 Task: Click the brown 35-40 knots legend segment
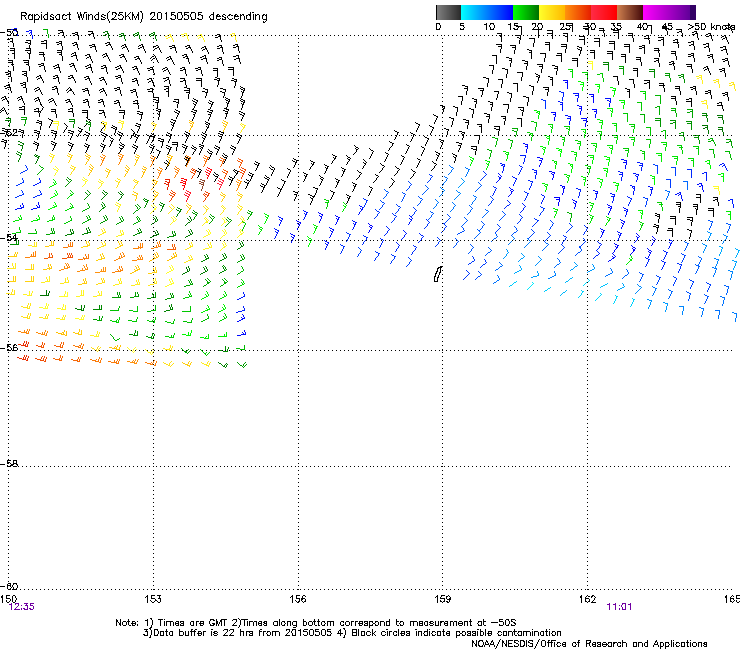[630, 12]
